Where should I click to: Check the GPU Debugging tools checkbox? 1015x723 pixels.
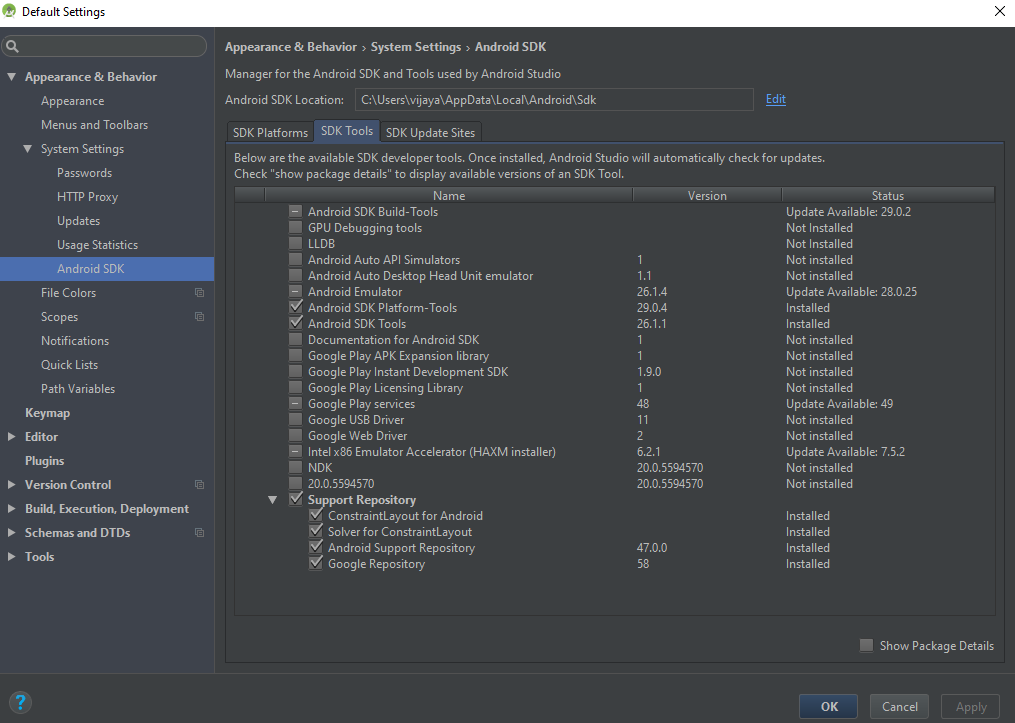click(x=295, y=227)
